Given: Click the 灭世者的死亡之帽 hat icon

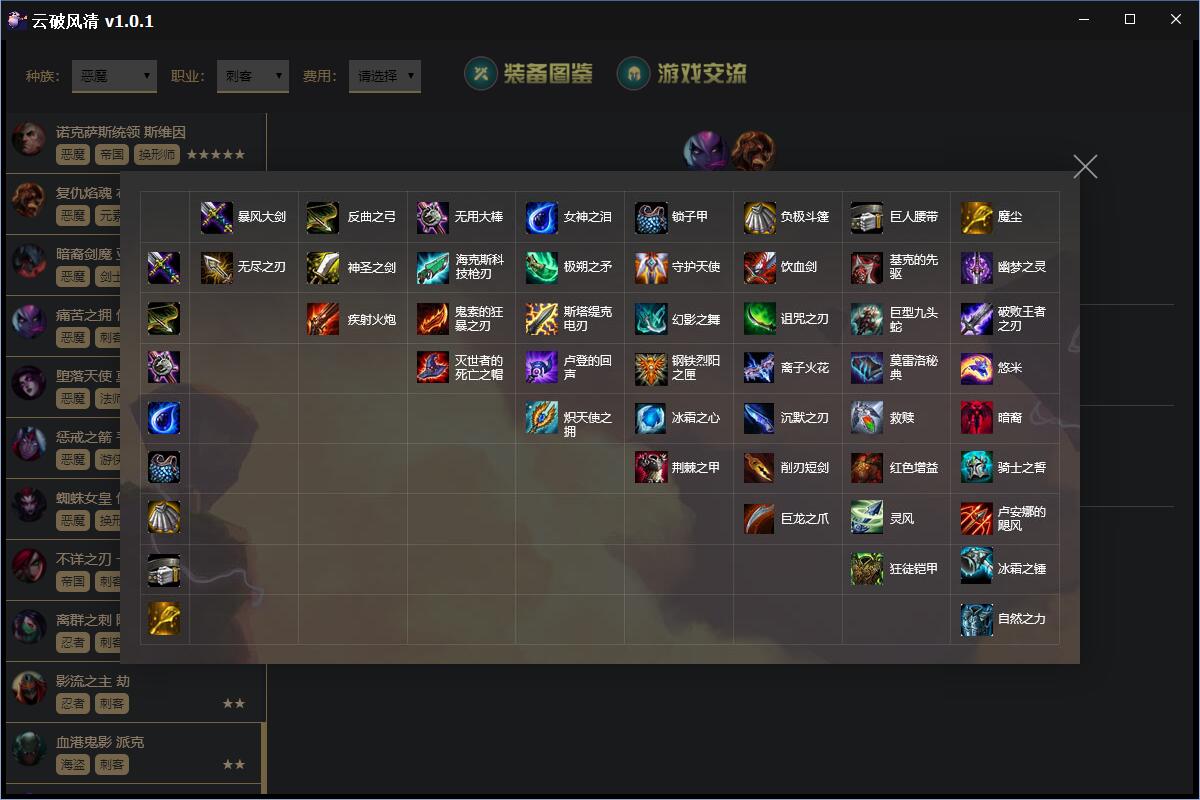Looking at the screenshot, I should pyautogui.click(x=433, y=367).
